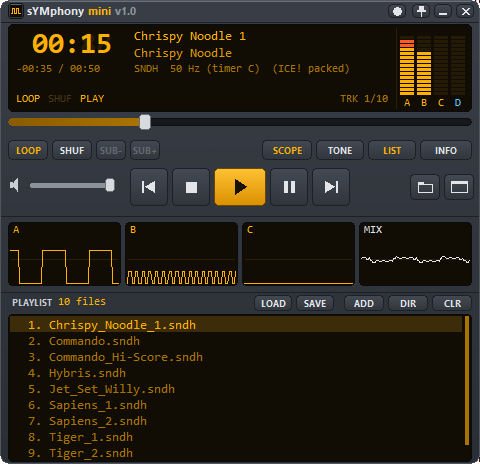Image resolution: width=480 pixels, height=464 pixels.
Task: Select Sapiens_1.sndh in the playlist
Action: pyautogui.click(x=236, y=405)
